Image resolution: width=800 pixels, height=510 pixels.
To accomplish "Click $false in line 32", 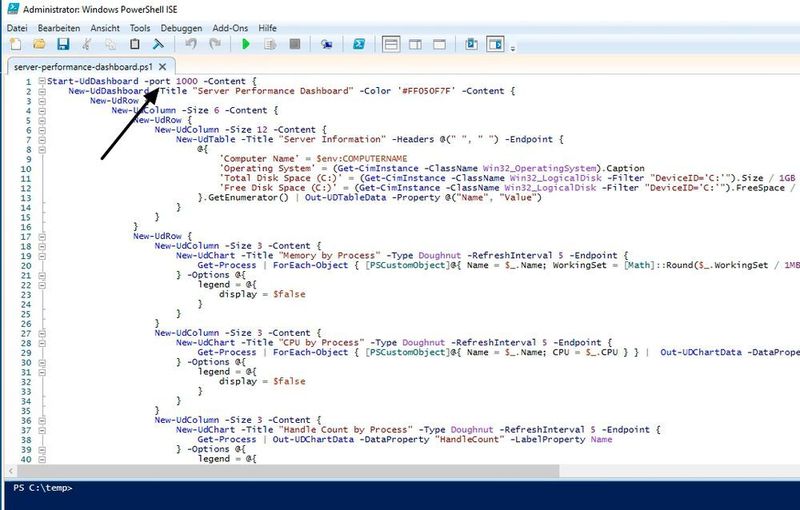I will 289,381.
